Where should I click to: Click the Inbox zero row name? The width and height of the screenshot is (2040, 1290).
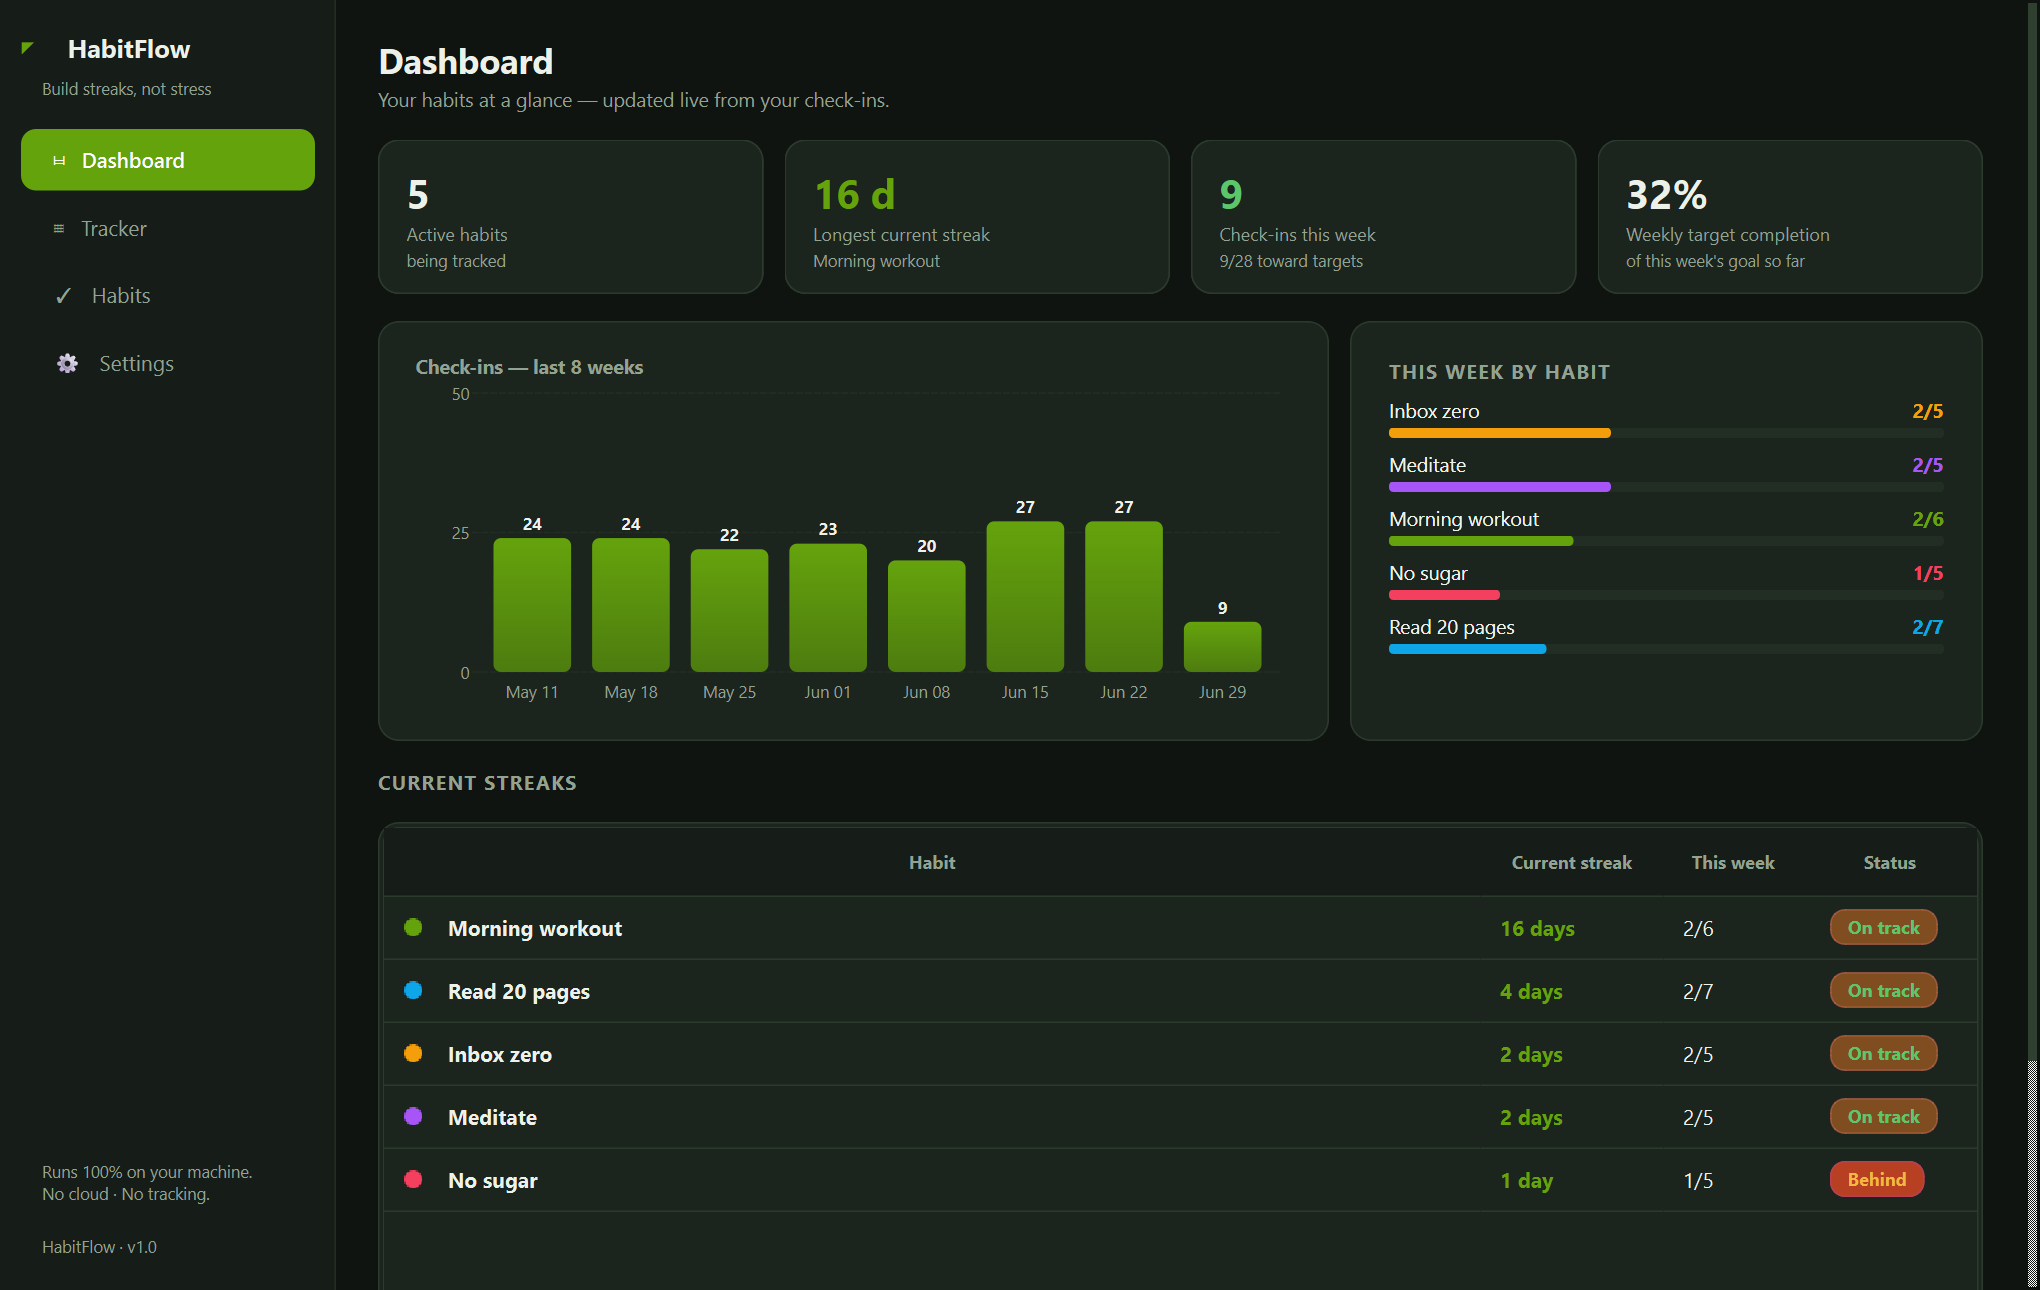pyautogui.click(x=500, y=1054)
